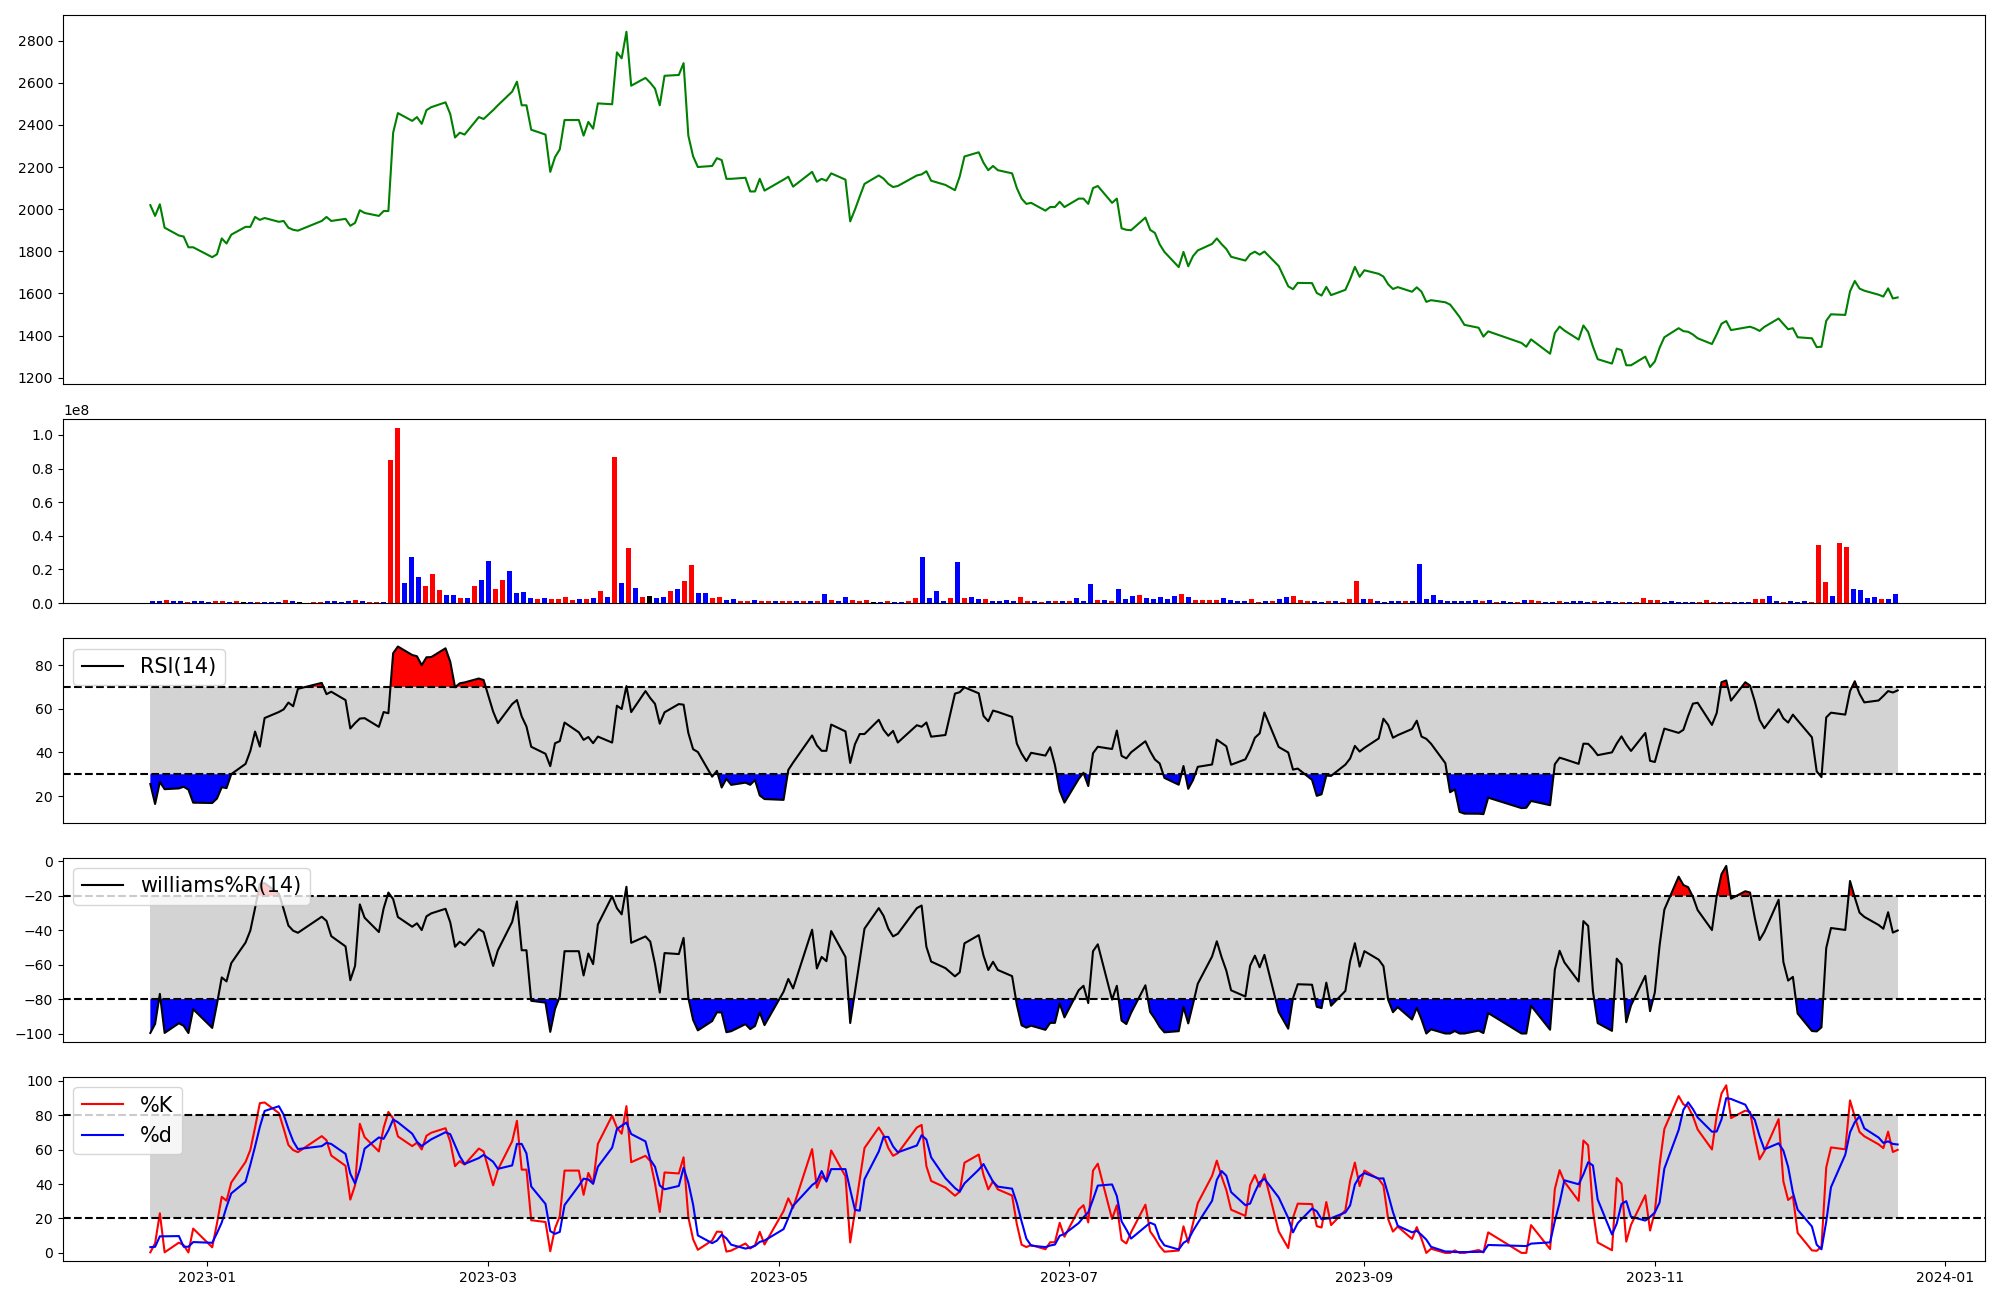The height and width of the screenshot is (1300, 2000).
Task: Click the blue %d legend line swatch
Action: [x=103, y=1135]
